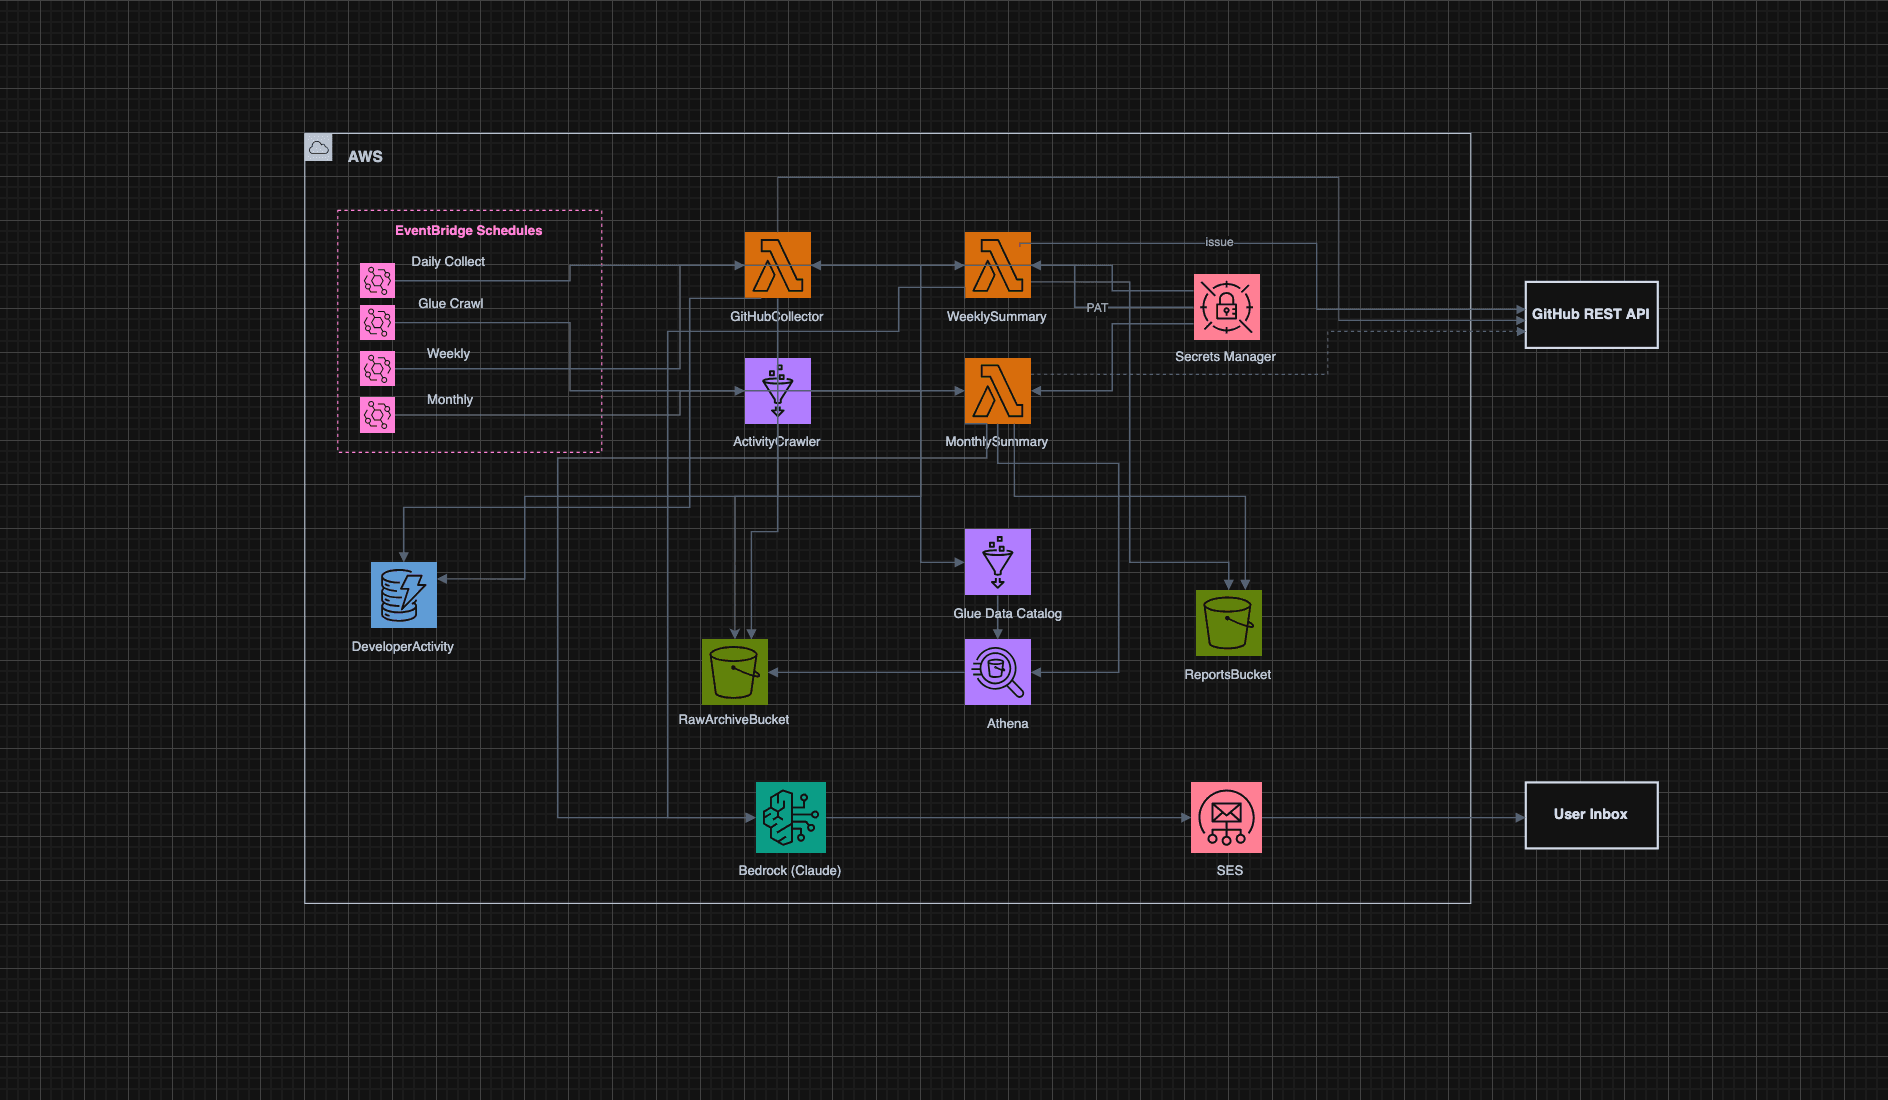Select the Glue Crawl label
Screen dimensions: 1888x1100
tap(450, 304)
